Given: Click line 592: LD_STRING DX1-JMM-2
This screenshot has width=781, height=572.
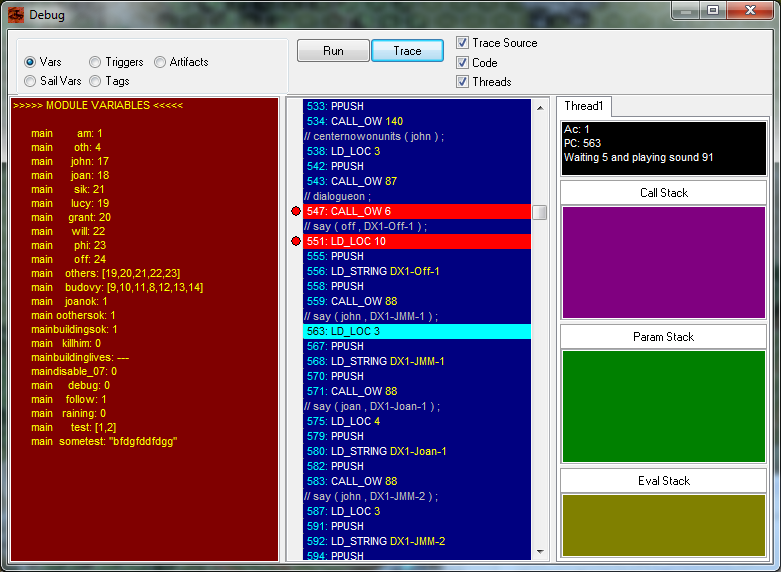Looking at the screenshot, I should click(417, 541).
